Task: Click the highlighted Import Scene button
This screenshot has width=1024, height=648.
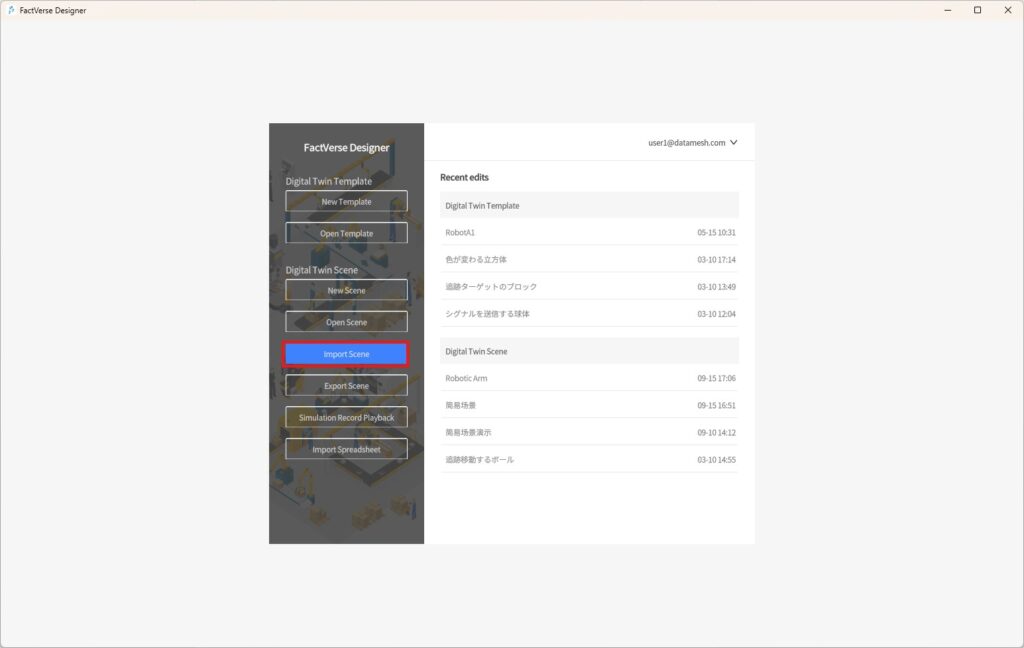Action: 346,353
